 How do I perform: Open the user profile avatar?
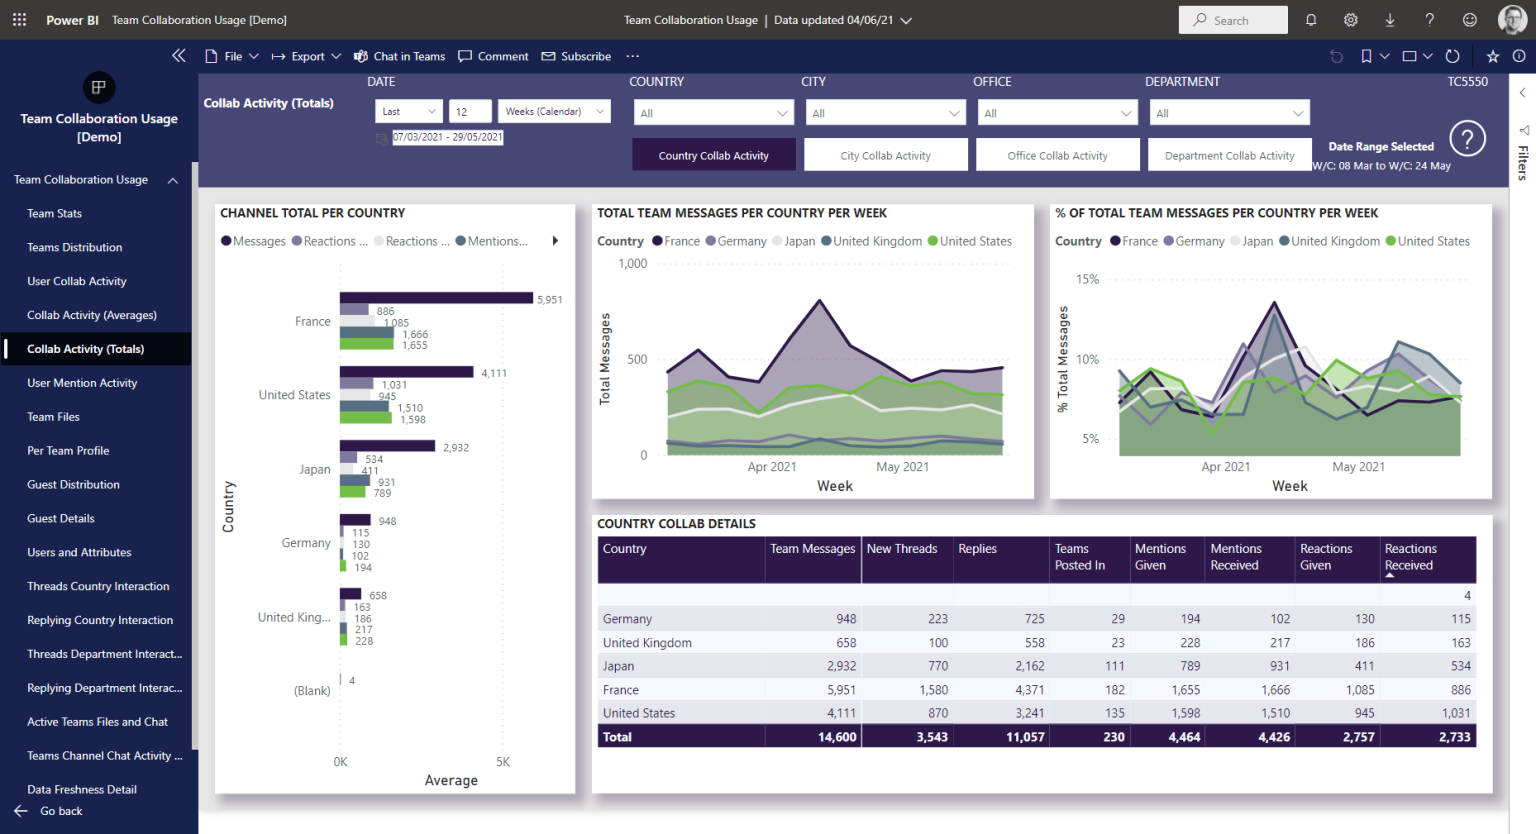pyautogui.click(x=1512, y=20)
